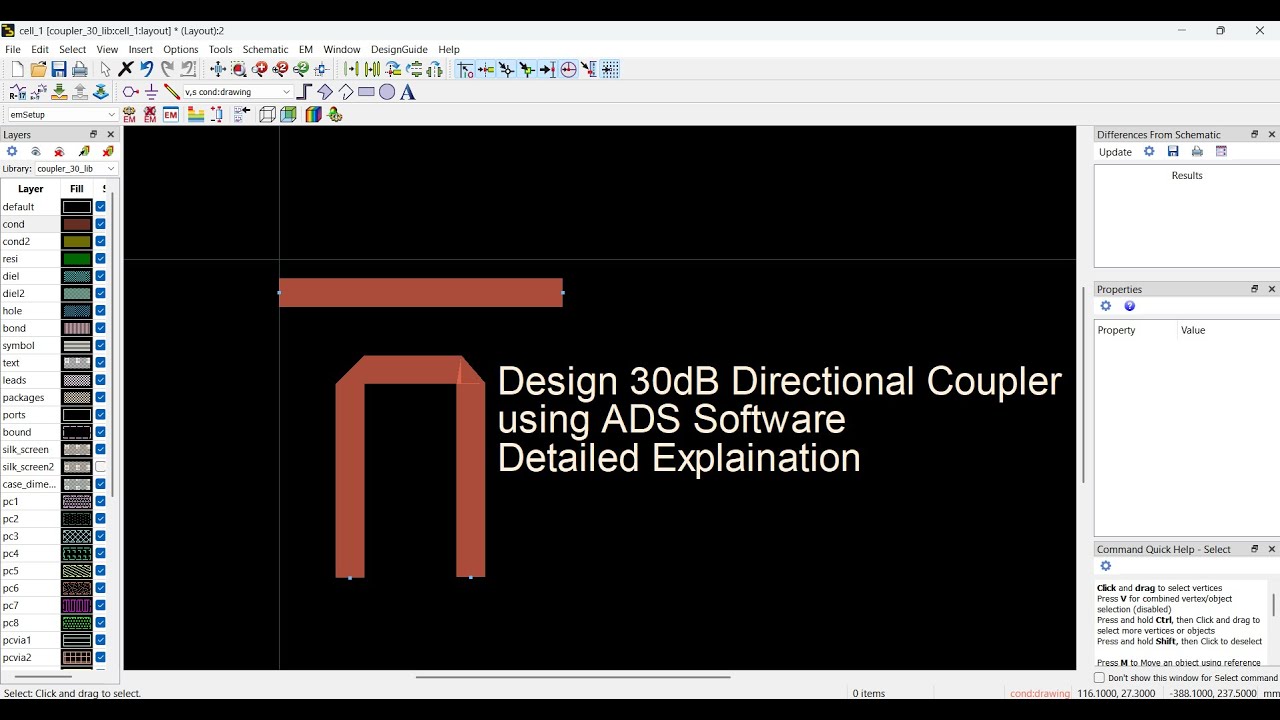Viewport: 1280px width, 720px height.
Task: Click the Value column header in Properties
Action: pyautogui.click(x=1193, y=330)
